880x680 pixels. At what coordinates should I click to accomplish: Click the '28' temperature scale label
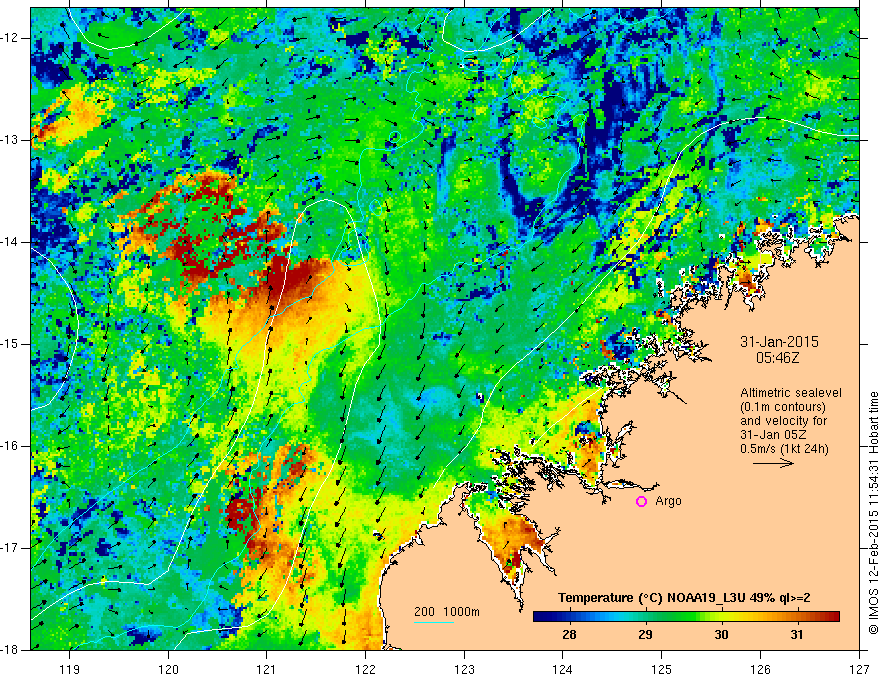[569, 635]
